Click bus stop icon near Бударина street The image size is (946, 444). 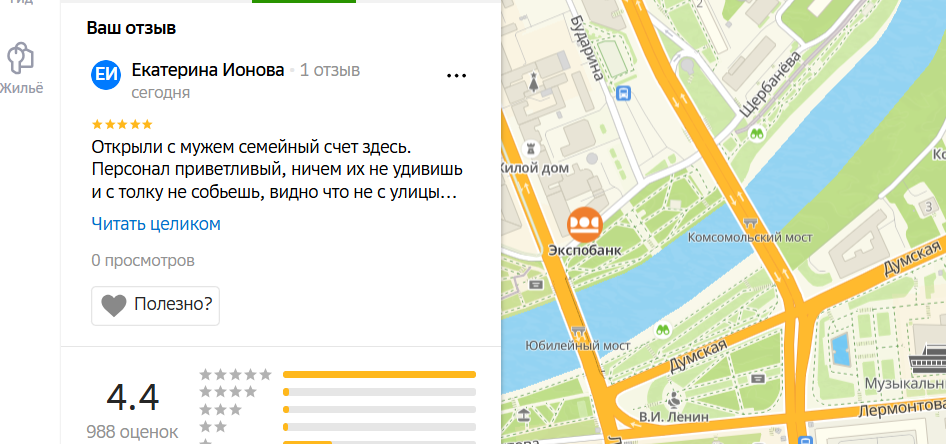click(623, 93)
